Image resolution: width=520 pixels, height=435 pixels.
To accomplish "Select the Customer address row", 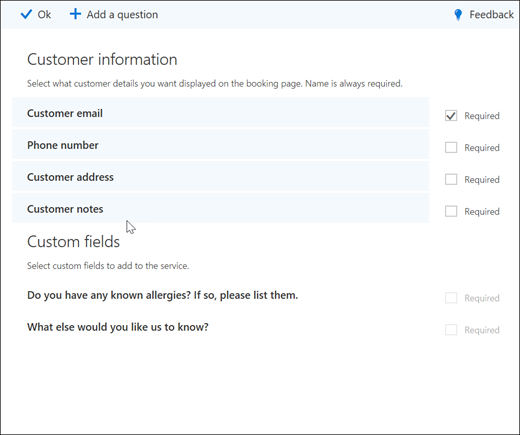I will pyautogui.click(x=221, y=176).
